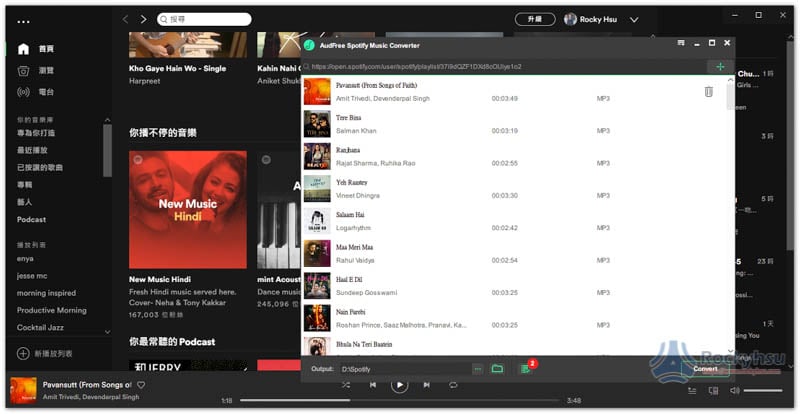Open the Productive Morning playlist
Viewport: 800px width, 414px height.
(52, 310)
